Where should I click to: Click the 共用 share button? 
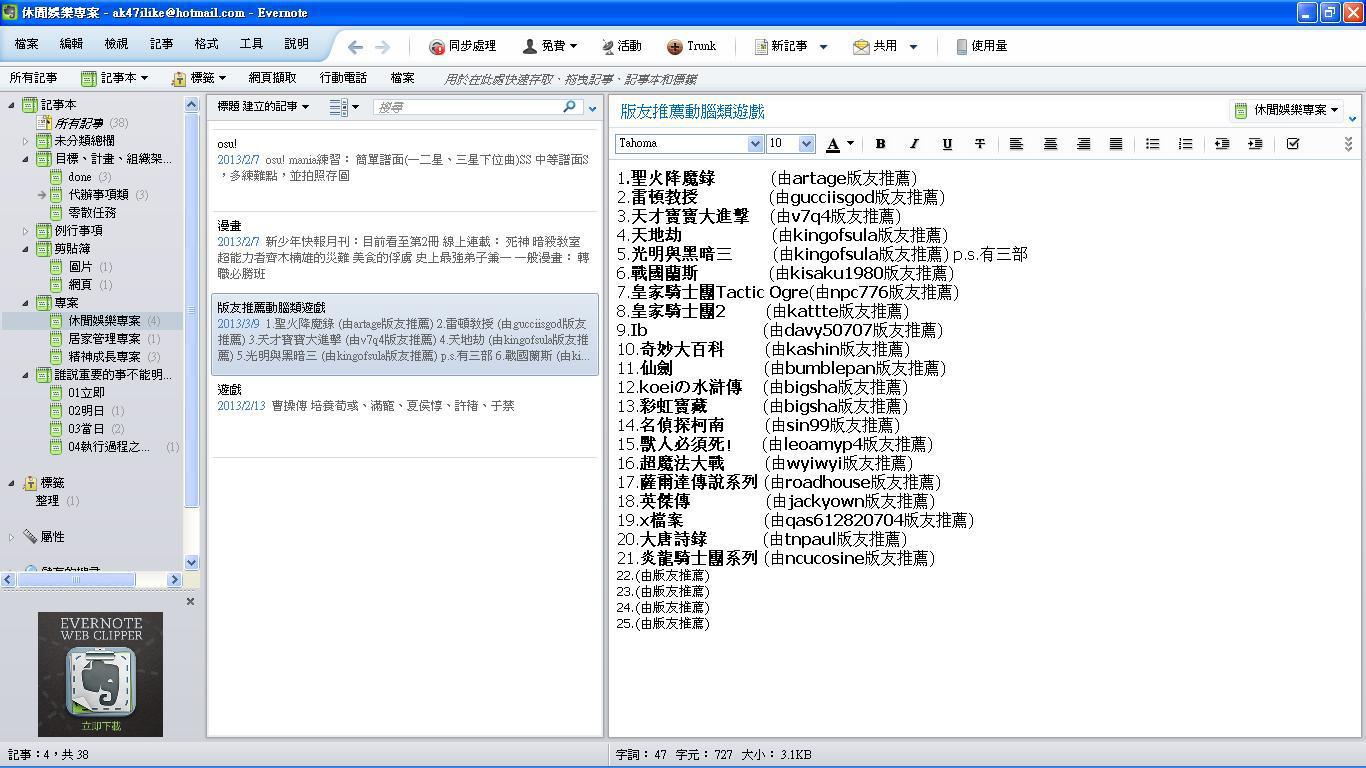click(875, 46)
